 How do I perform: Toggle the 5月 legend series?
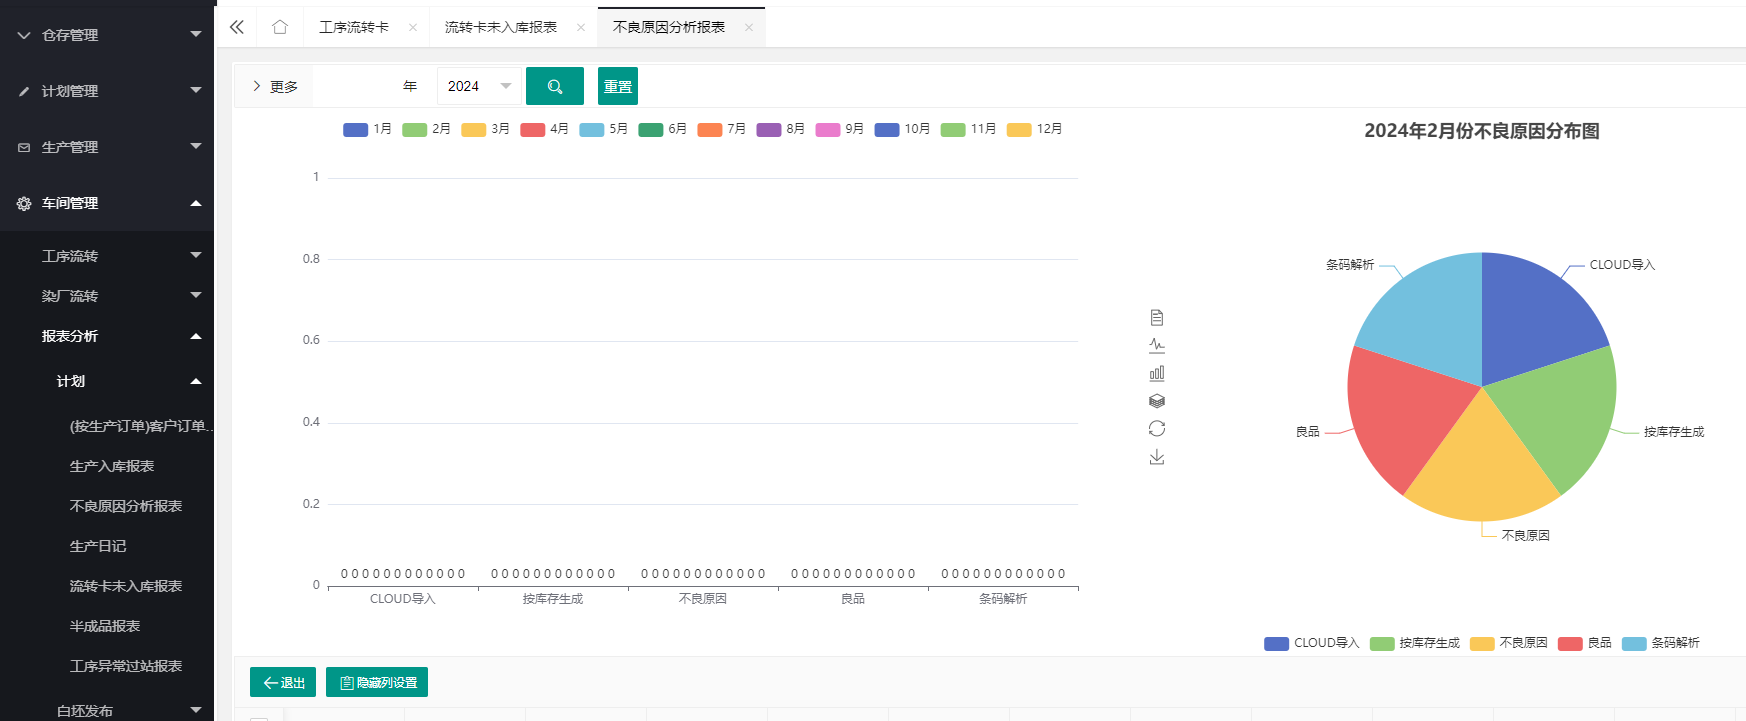603,129
